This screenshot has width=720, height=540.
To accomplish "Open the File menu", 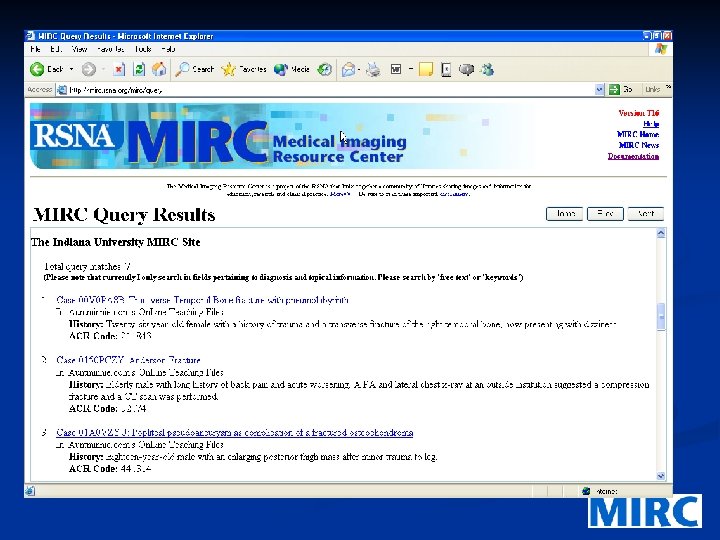I will click(35, 49).
